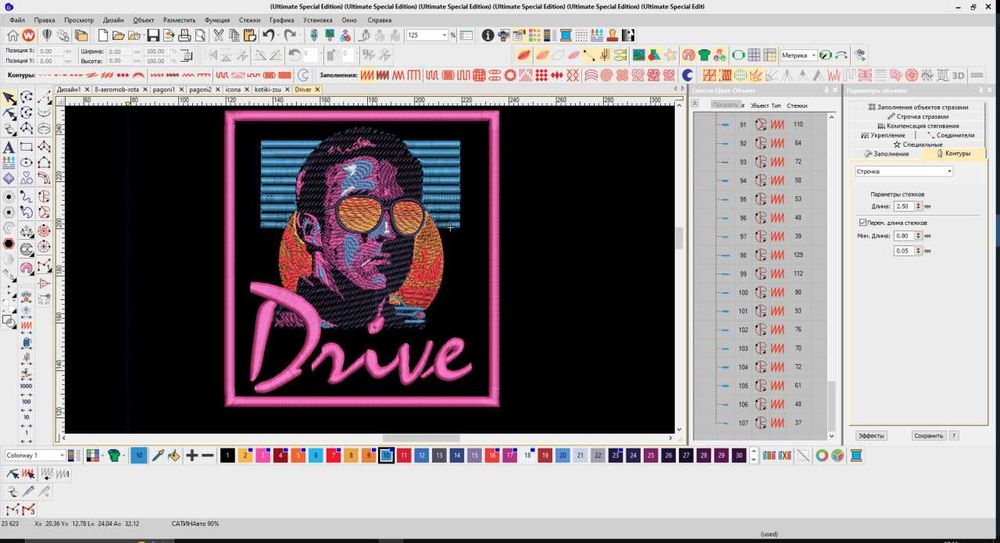Switch to the Заполнения properties tab
Screen dimensions: 1000x543
click(886, 153)
